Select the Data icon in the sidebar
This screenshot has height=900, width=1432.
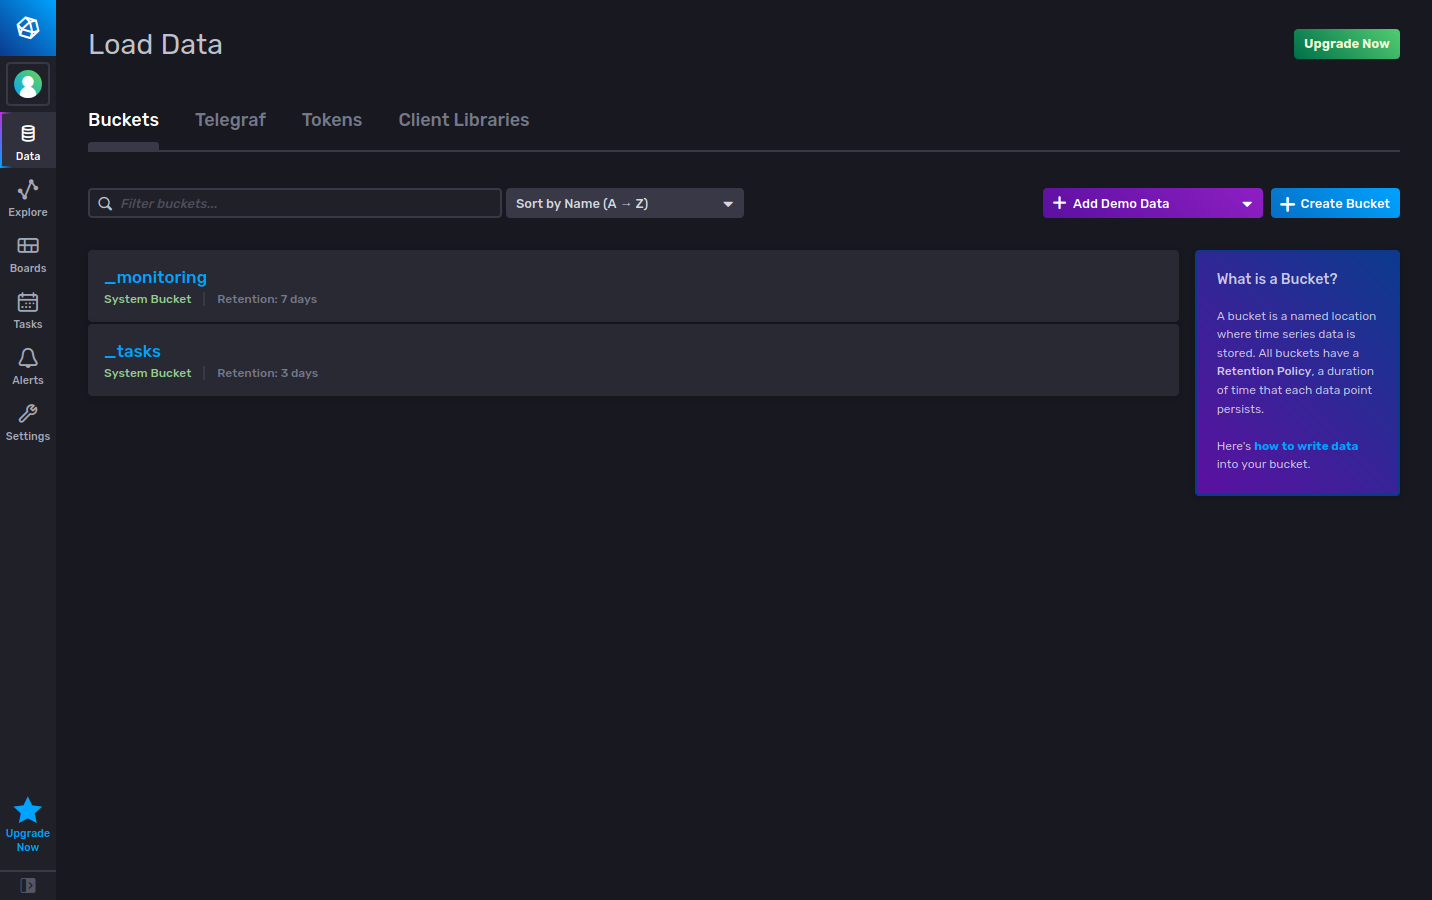tap(28, 140)
